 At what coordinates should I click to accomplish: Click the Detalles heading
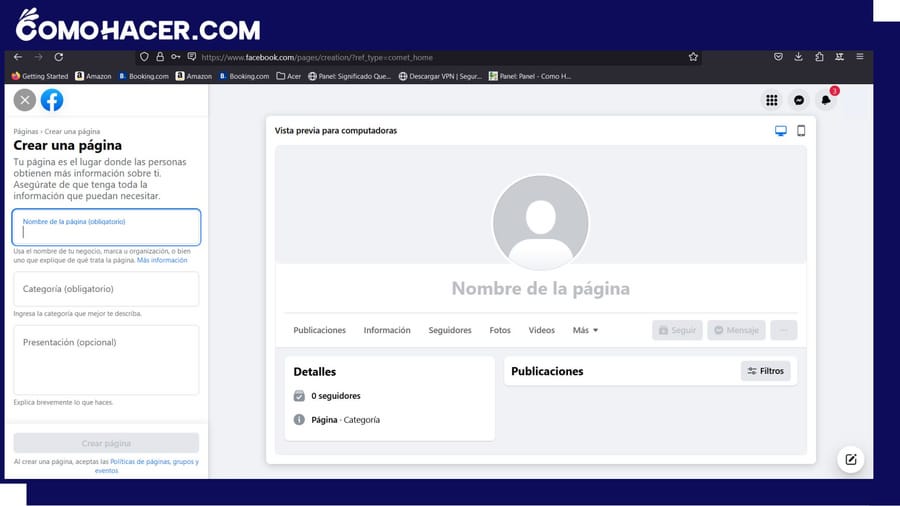[x=315, y=372]
